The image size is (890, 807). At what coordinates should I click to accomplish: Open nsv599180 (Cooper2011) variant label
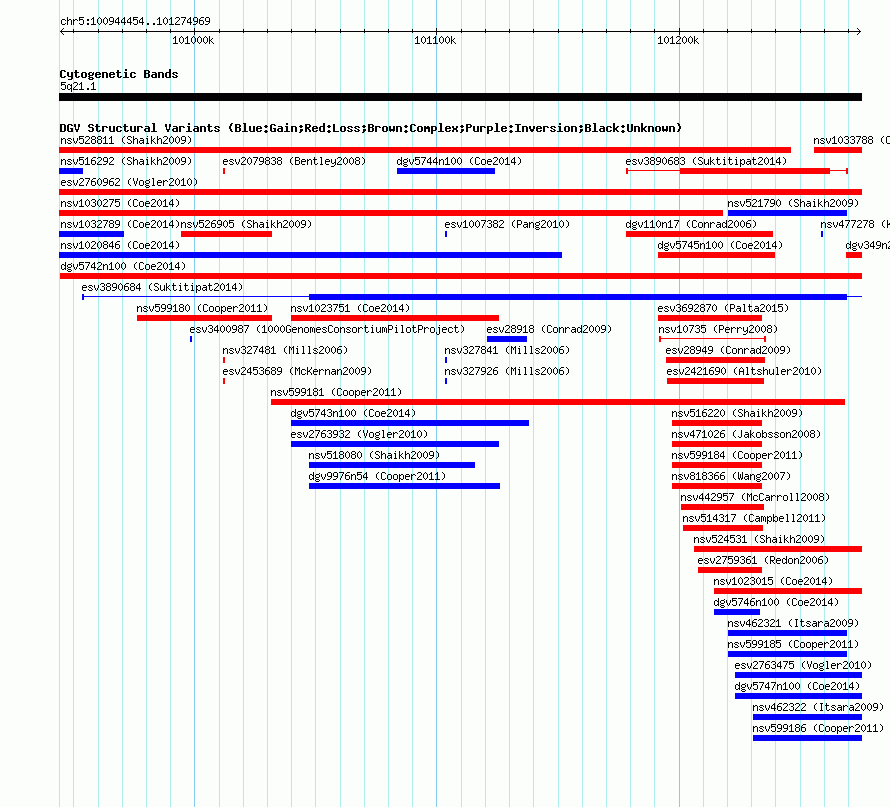202,308
